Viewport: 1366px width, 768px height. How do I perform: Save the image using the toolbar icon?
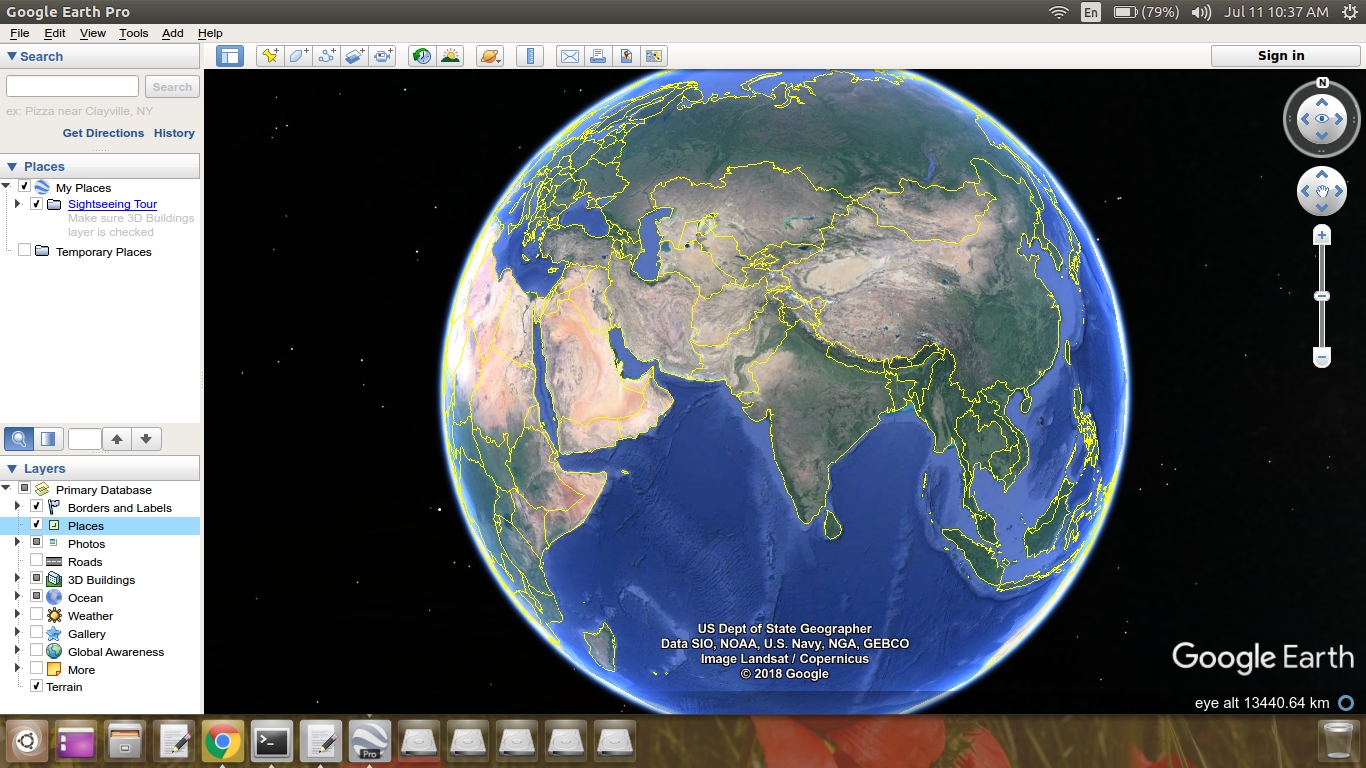(x=625, y=56)
